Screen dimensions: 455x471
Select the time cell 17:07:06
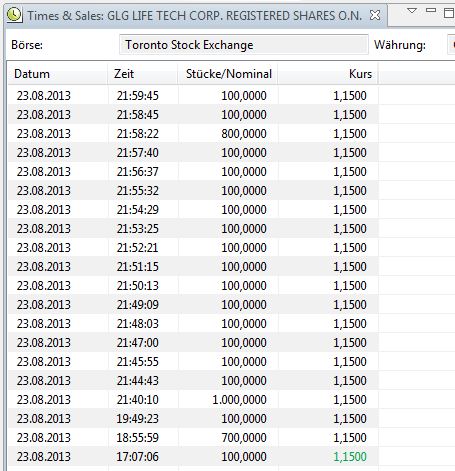coord(137,457)
